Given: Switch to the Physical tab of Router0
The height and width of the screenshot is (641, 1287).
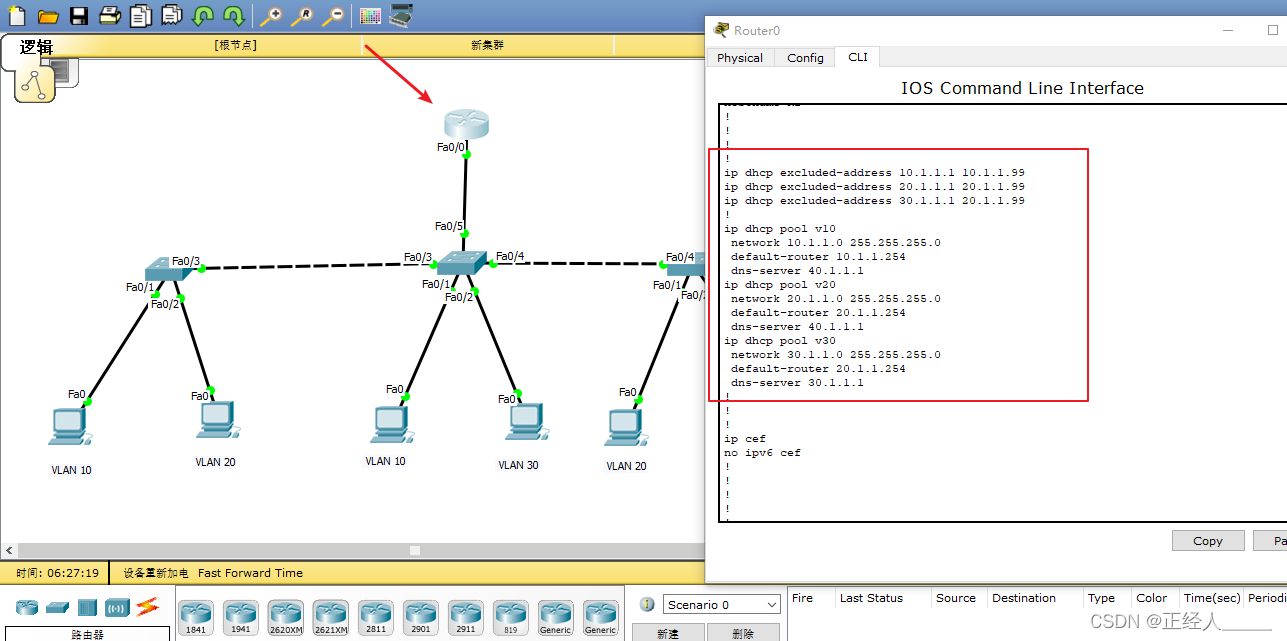Looking at the screenshot, I should pos(740,58).
